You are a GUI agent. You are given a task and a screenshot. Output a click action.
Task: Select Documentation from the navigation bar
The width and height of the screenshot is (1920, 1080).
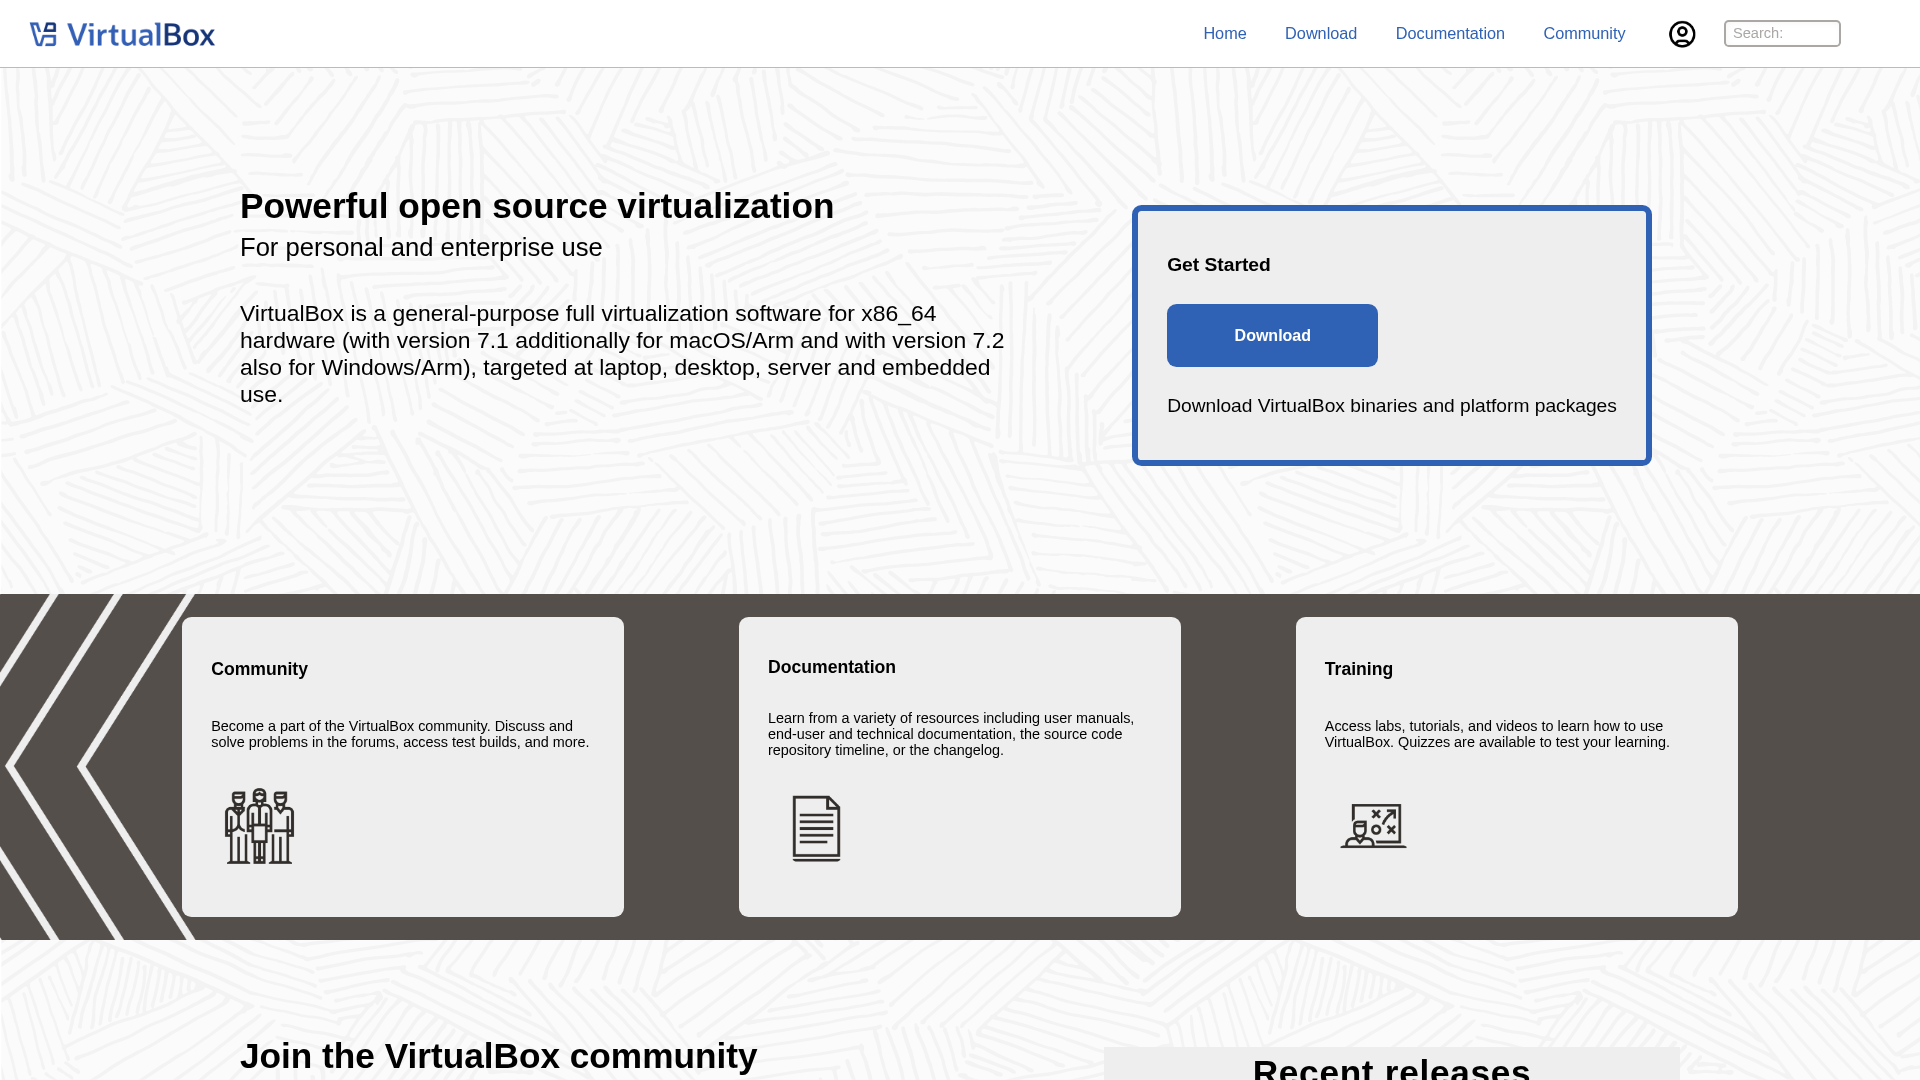tap(1449, 33)
